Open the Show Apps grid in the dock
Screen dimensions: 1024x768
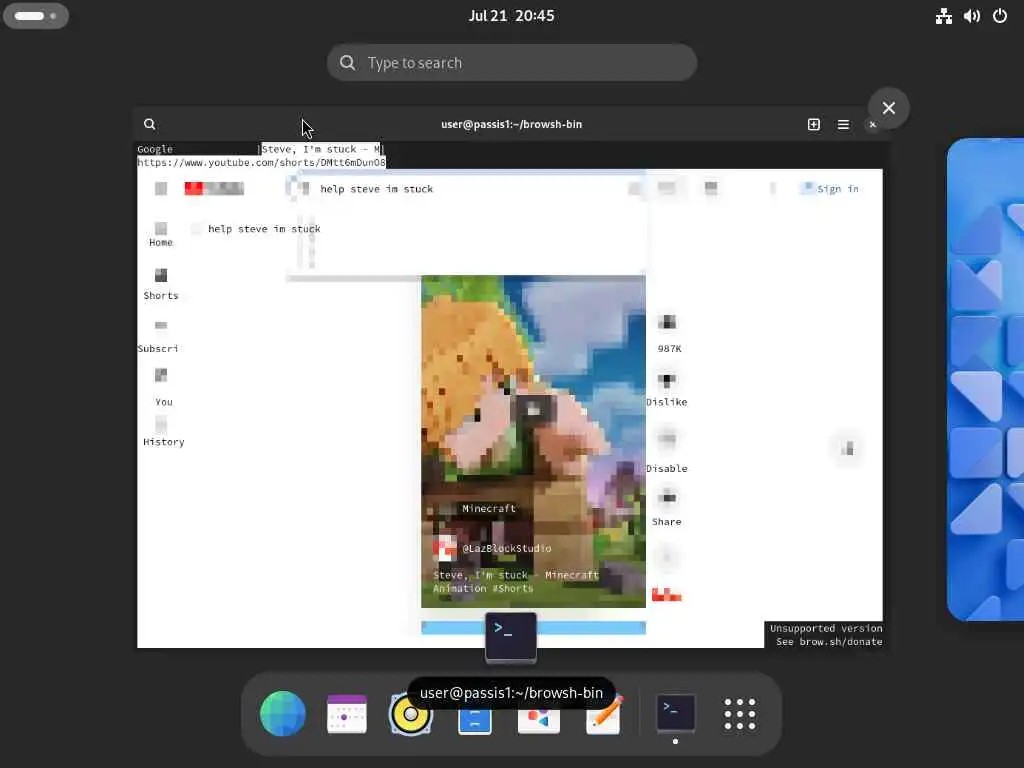point(739,713)
